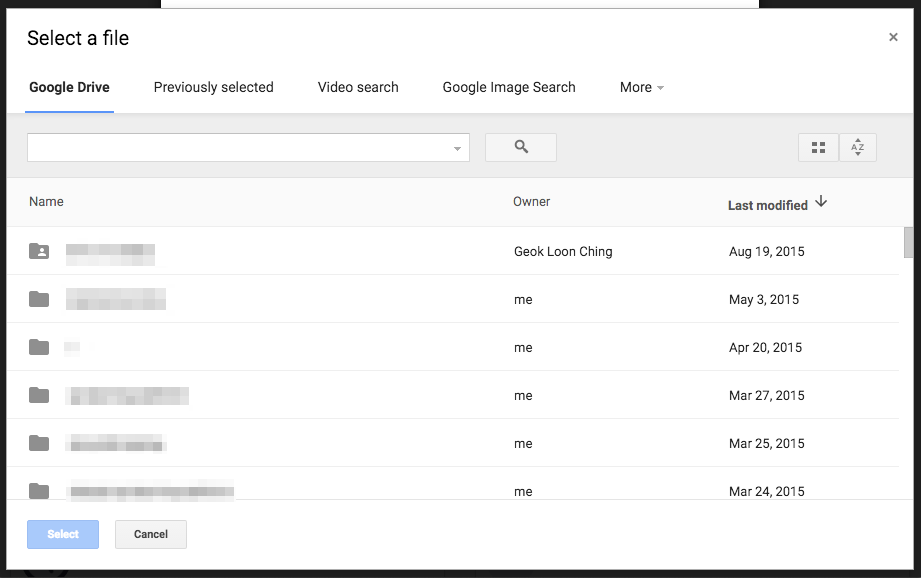Click the Mar 24, 2015 date
The height and width of the screenshot is (578, 921).
pyautogui.click(x=767, y=491)
